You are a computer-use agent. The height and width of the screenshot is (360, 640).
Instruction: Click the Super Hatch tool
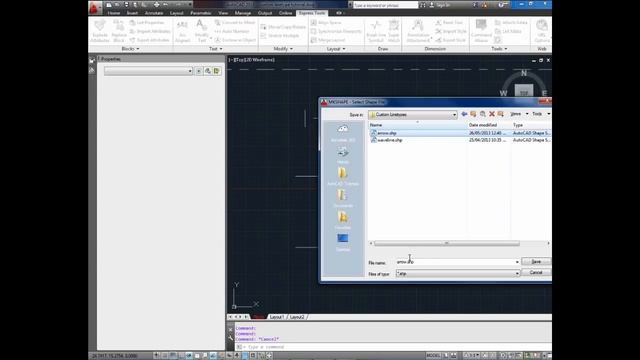click(x=394, y=31)
